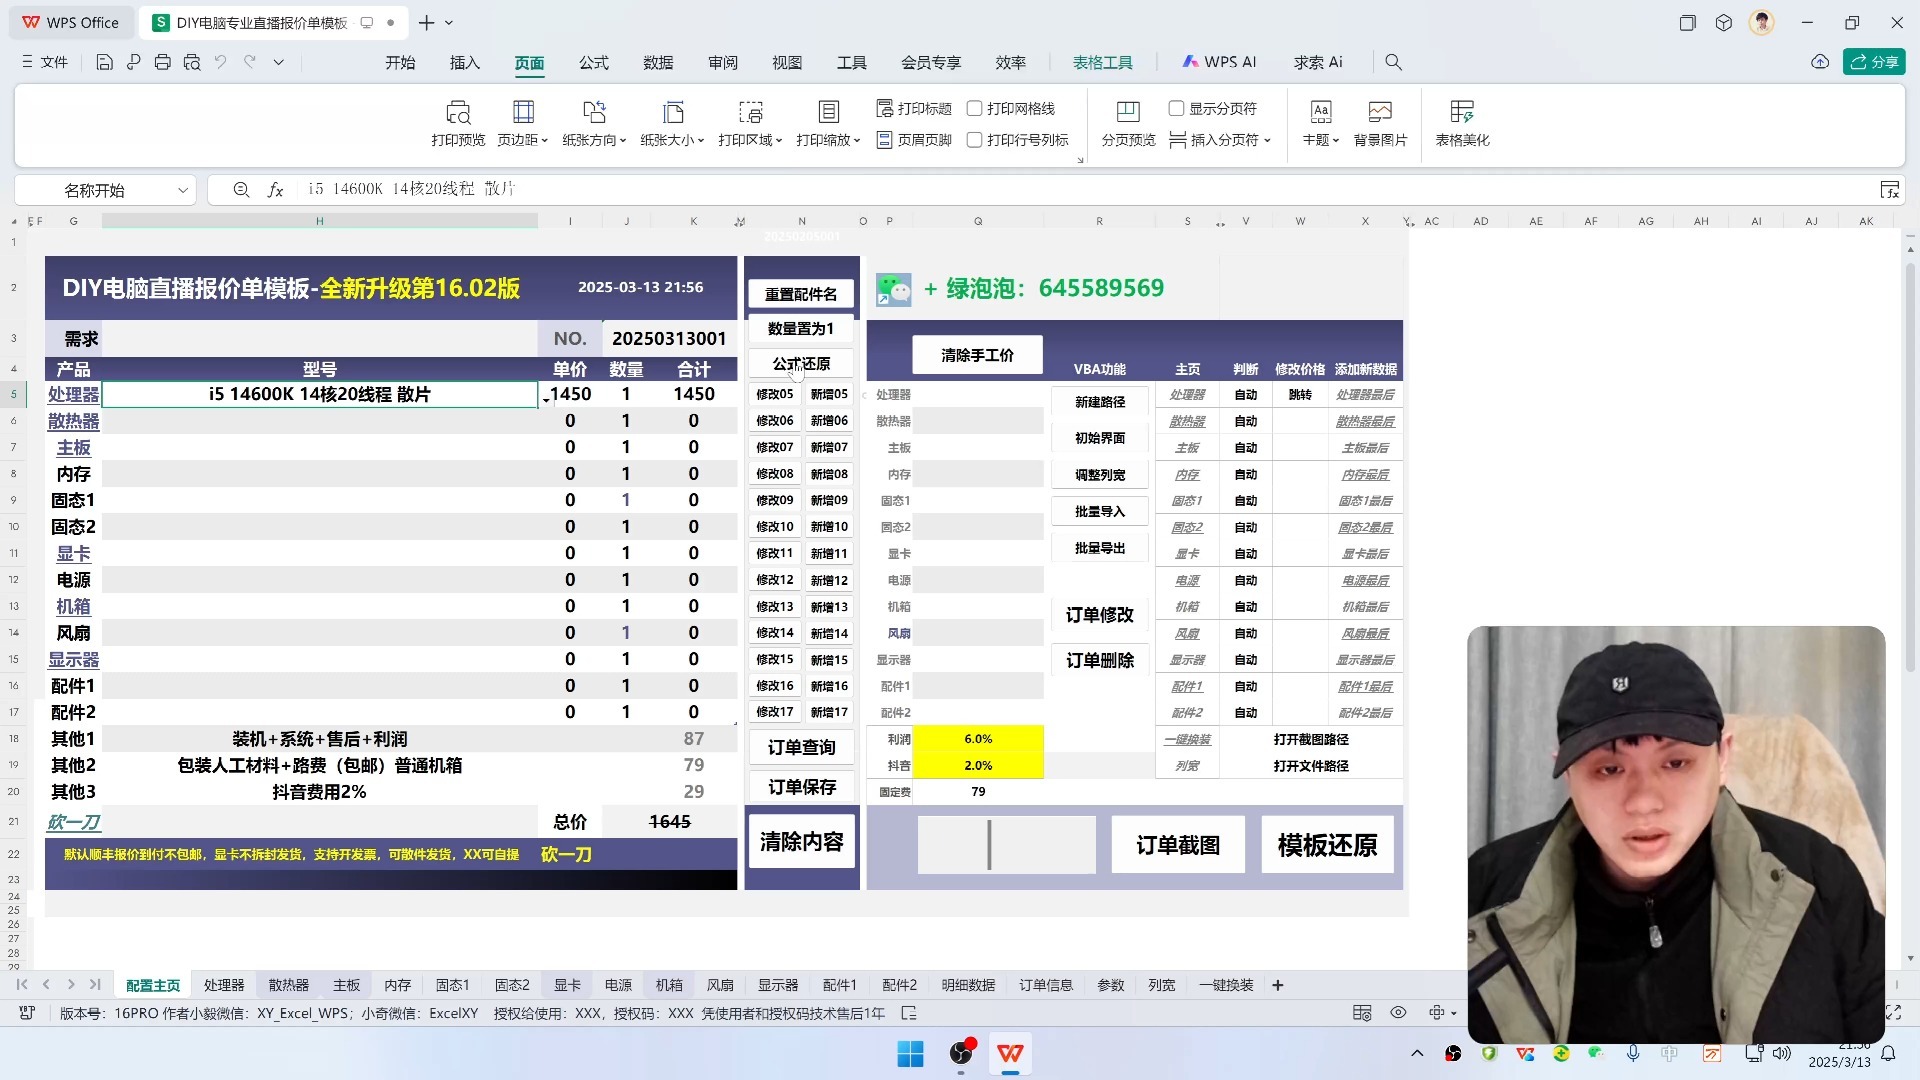Click the 表格美化 (table beautify) icon

click(x=1463, y=122)
